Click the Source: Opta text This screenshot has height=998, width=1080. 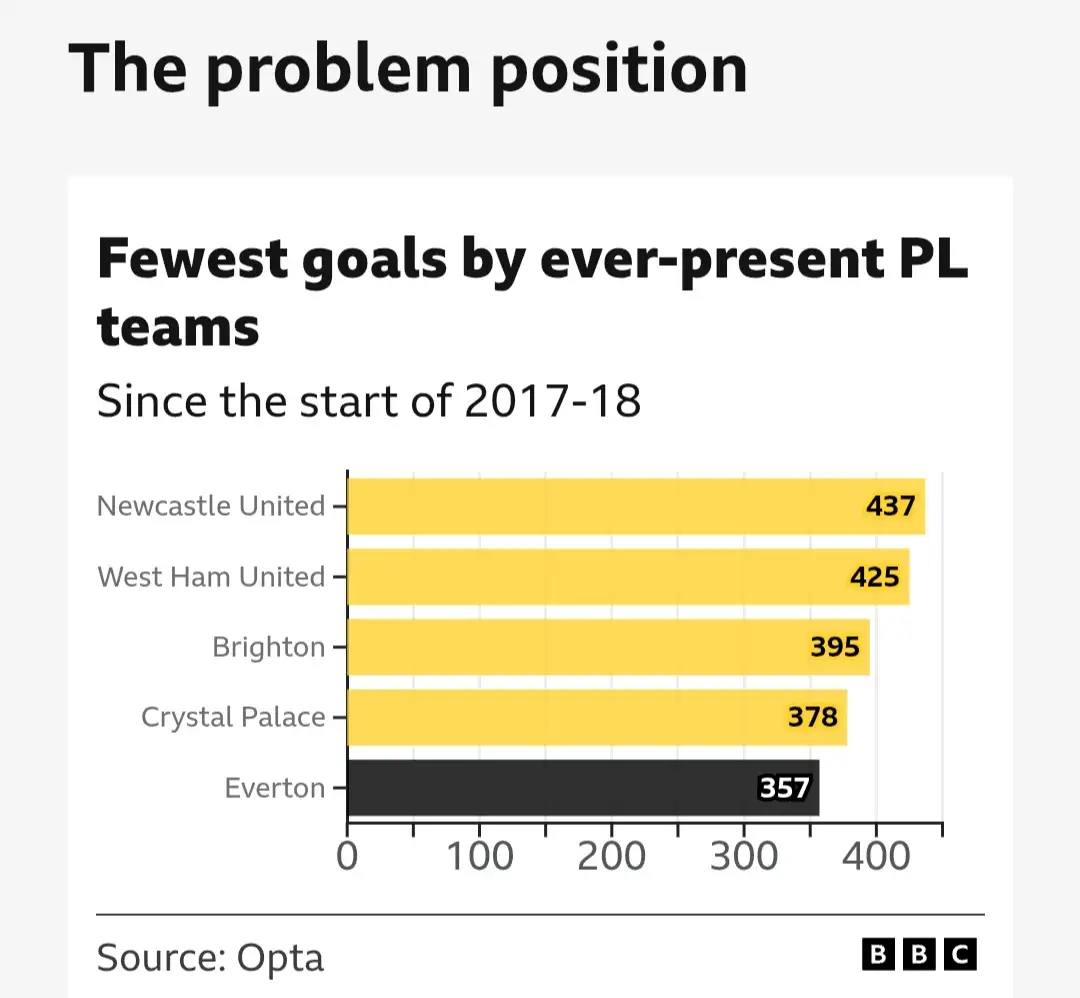coord(210,957)
